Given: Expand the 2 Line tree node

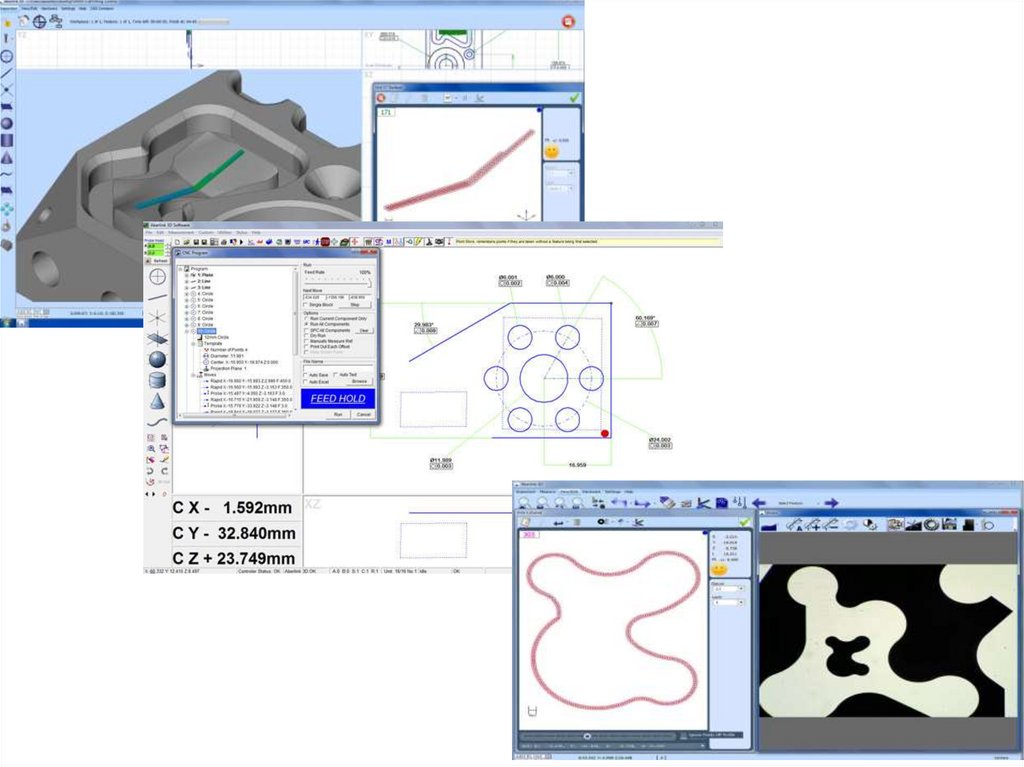Looking at the screenshot, I should pos(186,282).
